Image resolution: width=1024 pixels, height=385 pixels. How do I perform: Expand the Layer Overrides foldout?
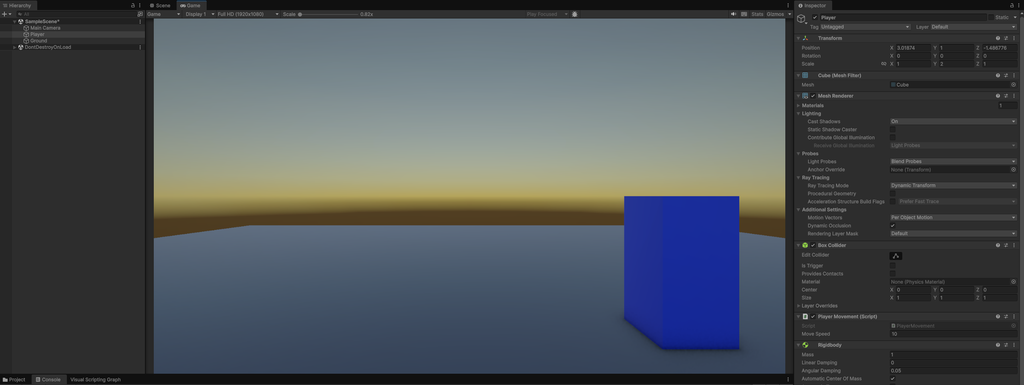point(799,305)
